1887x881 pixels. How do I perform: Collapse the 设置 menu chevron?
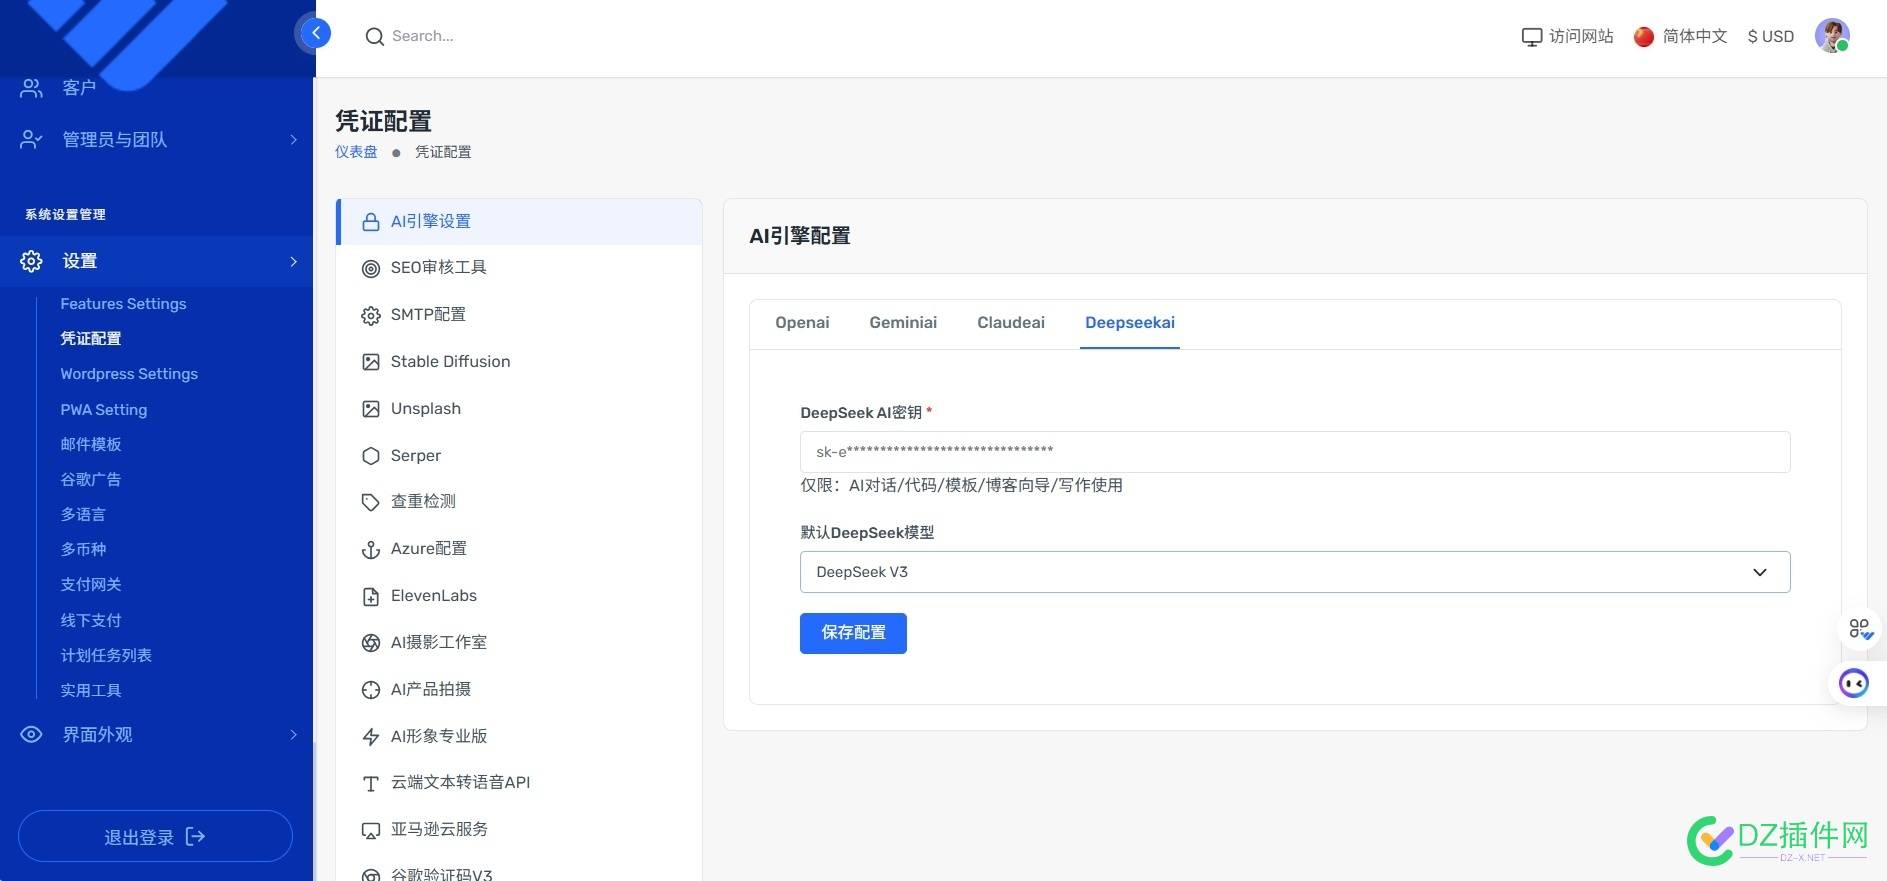coord(293,261)
